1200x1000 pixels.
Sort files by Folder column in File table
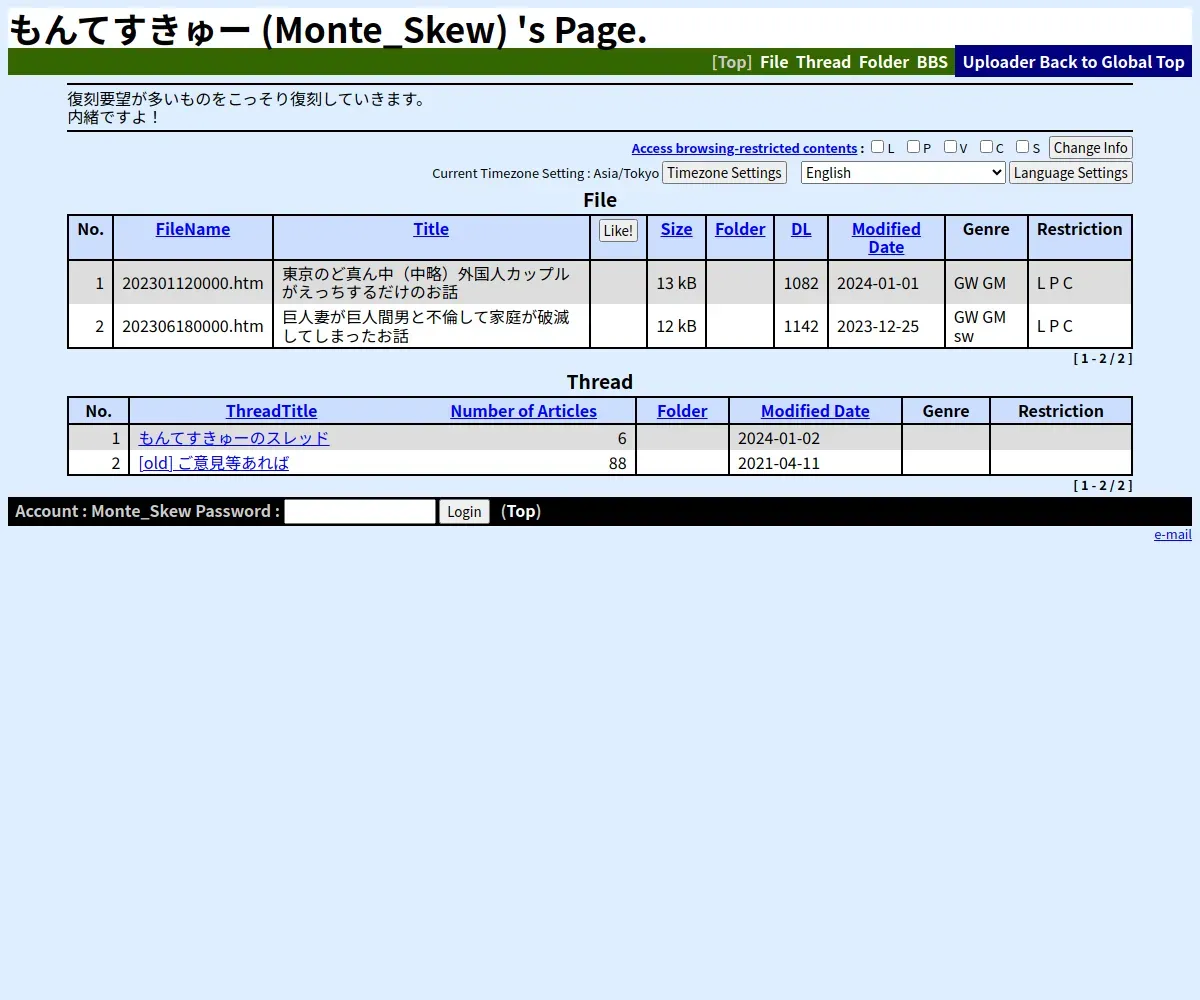740,229
